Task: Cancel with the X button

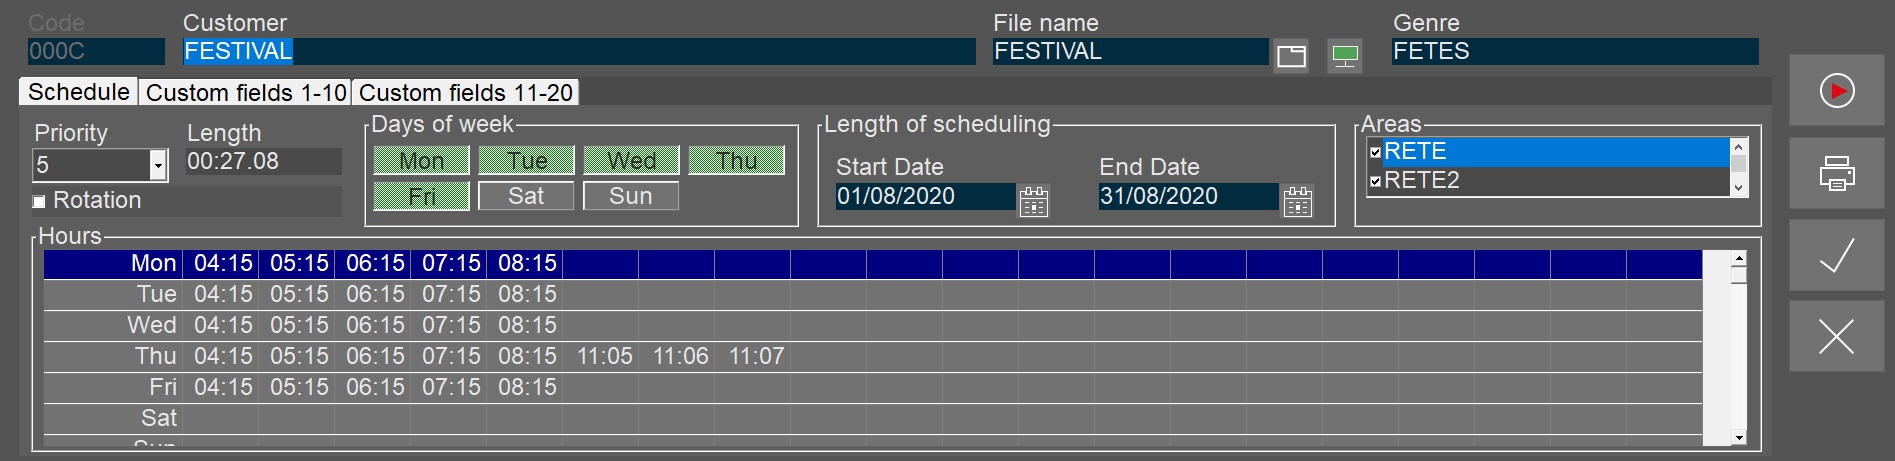Action: pos(1836,337)
